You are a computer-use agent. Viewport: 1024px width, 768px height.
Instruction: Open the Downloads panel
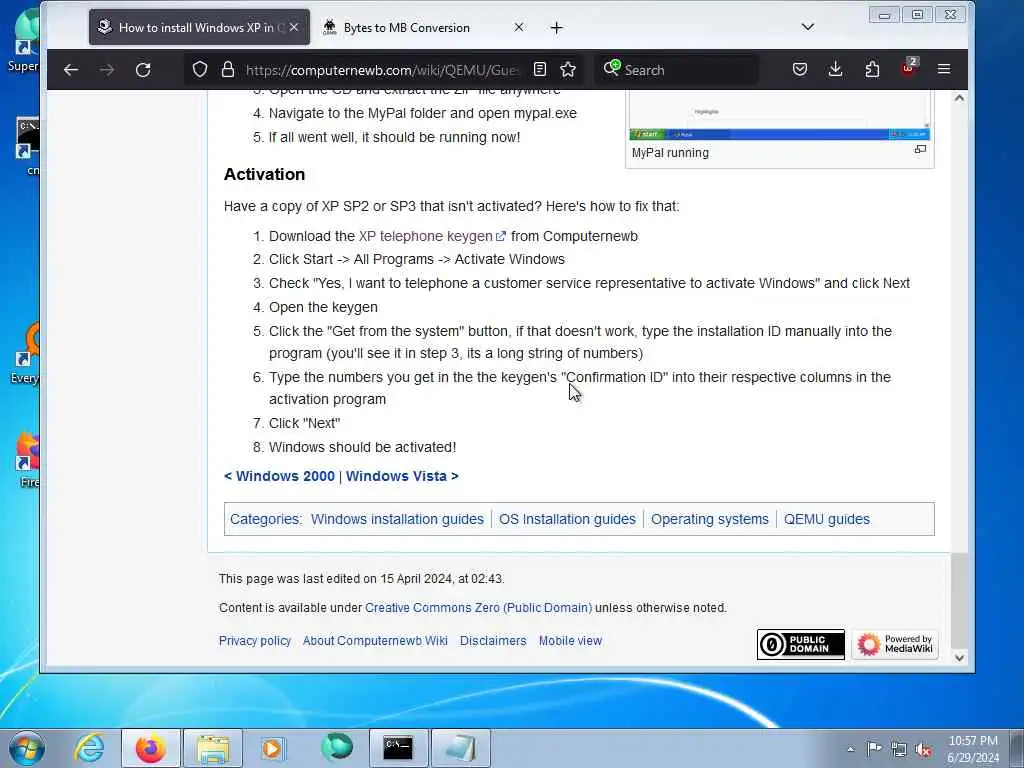coord(835,69)
